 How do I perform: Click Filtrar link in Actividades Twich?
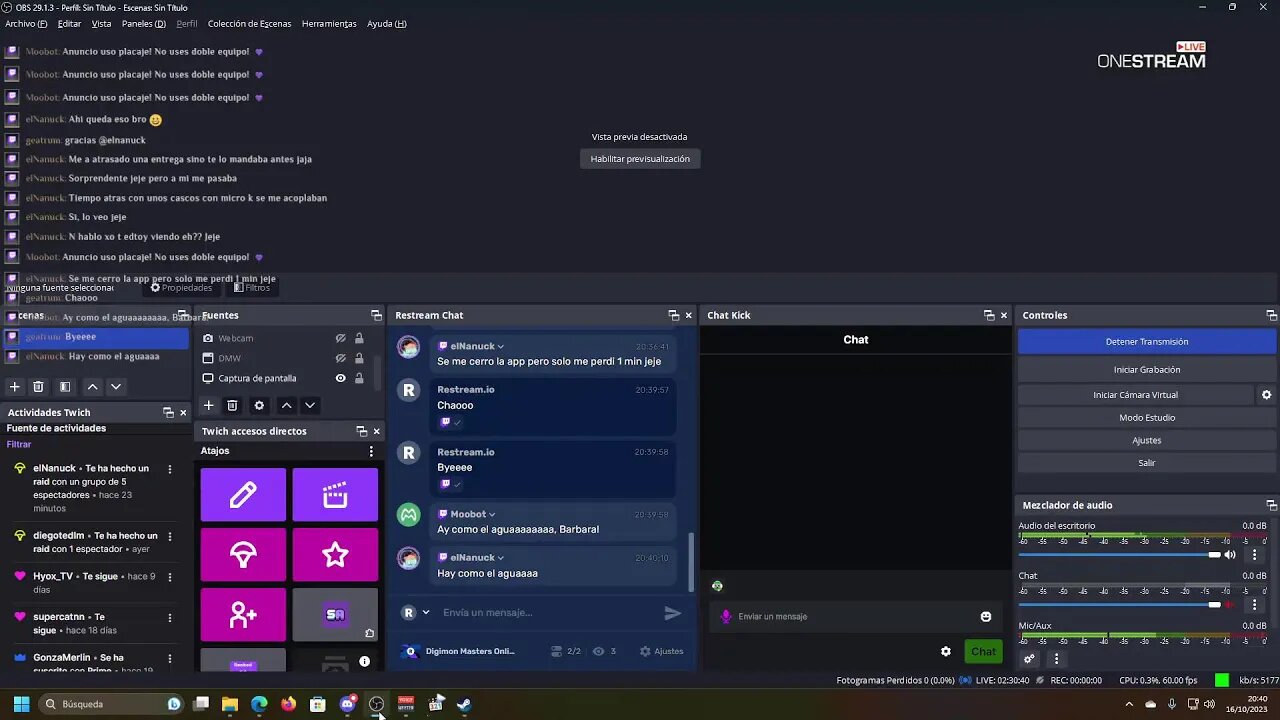pos(19,444)
